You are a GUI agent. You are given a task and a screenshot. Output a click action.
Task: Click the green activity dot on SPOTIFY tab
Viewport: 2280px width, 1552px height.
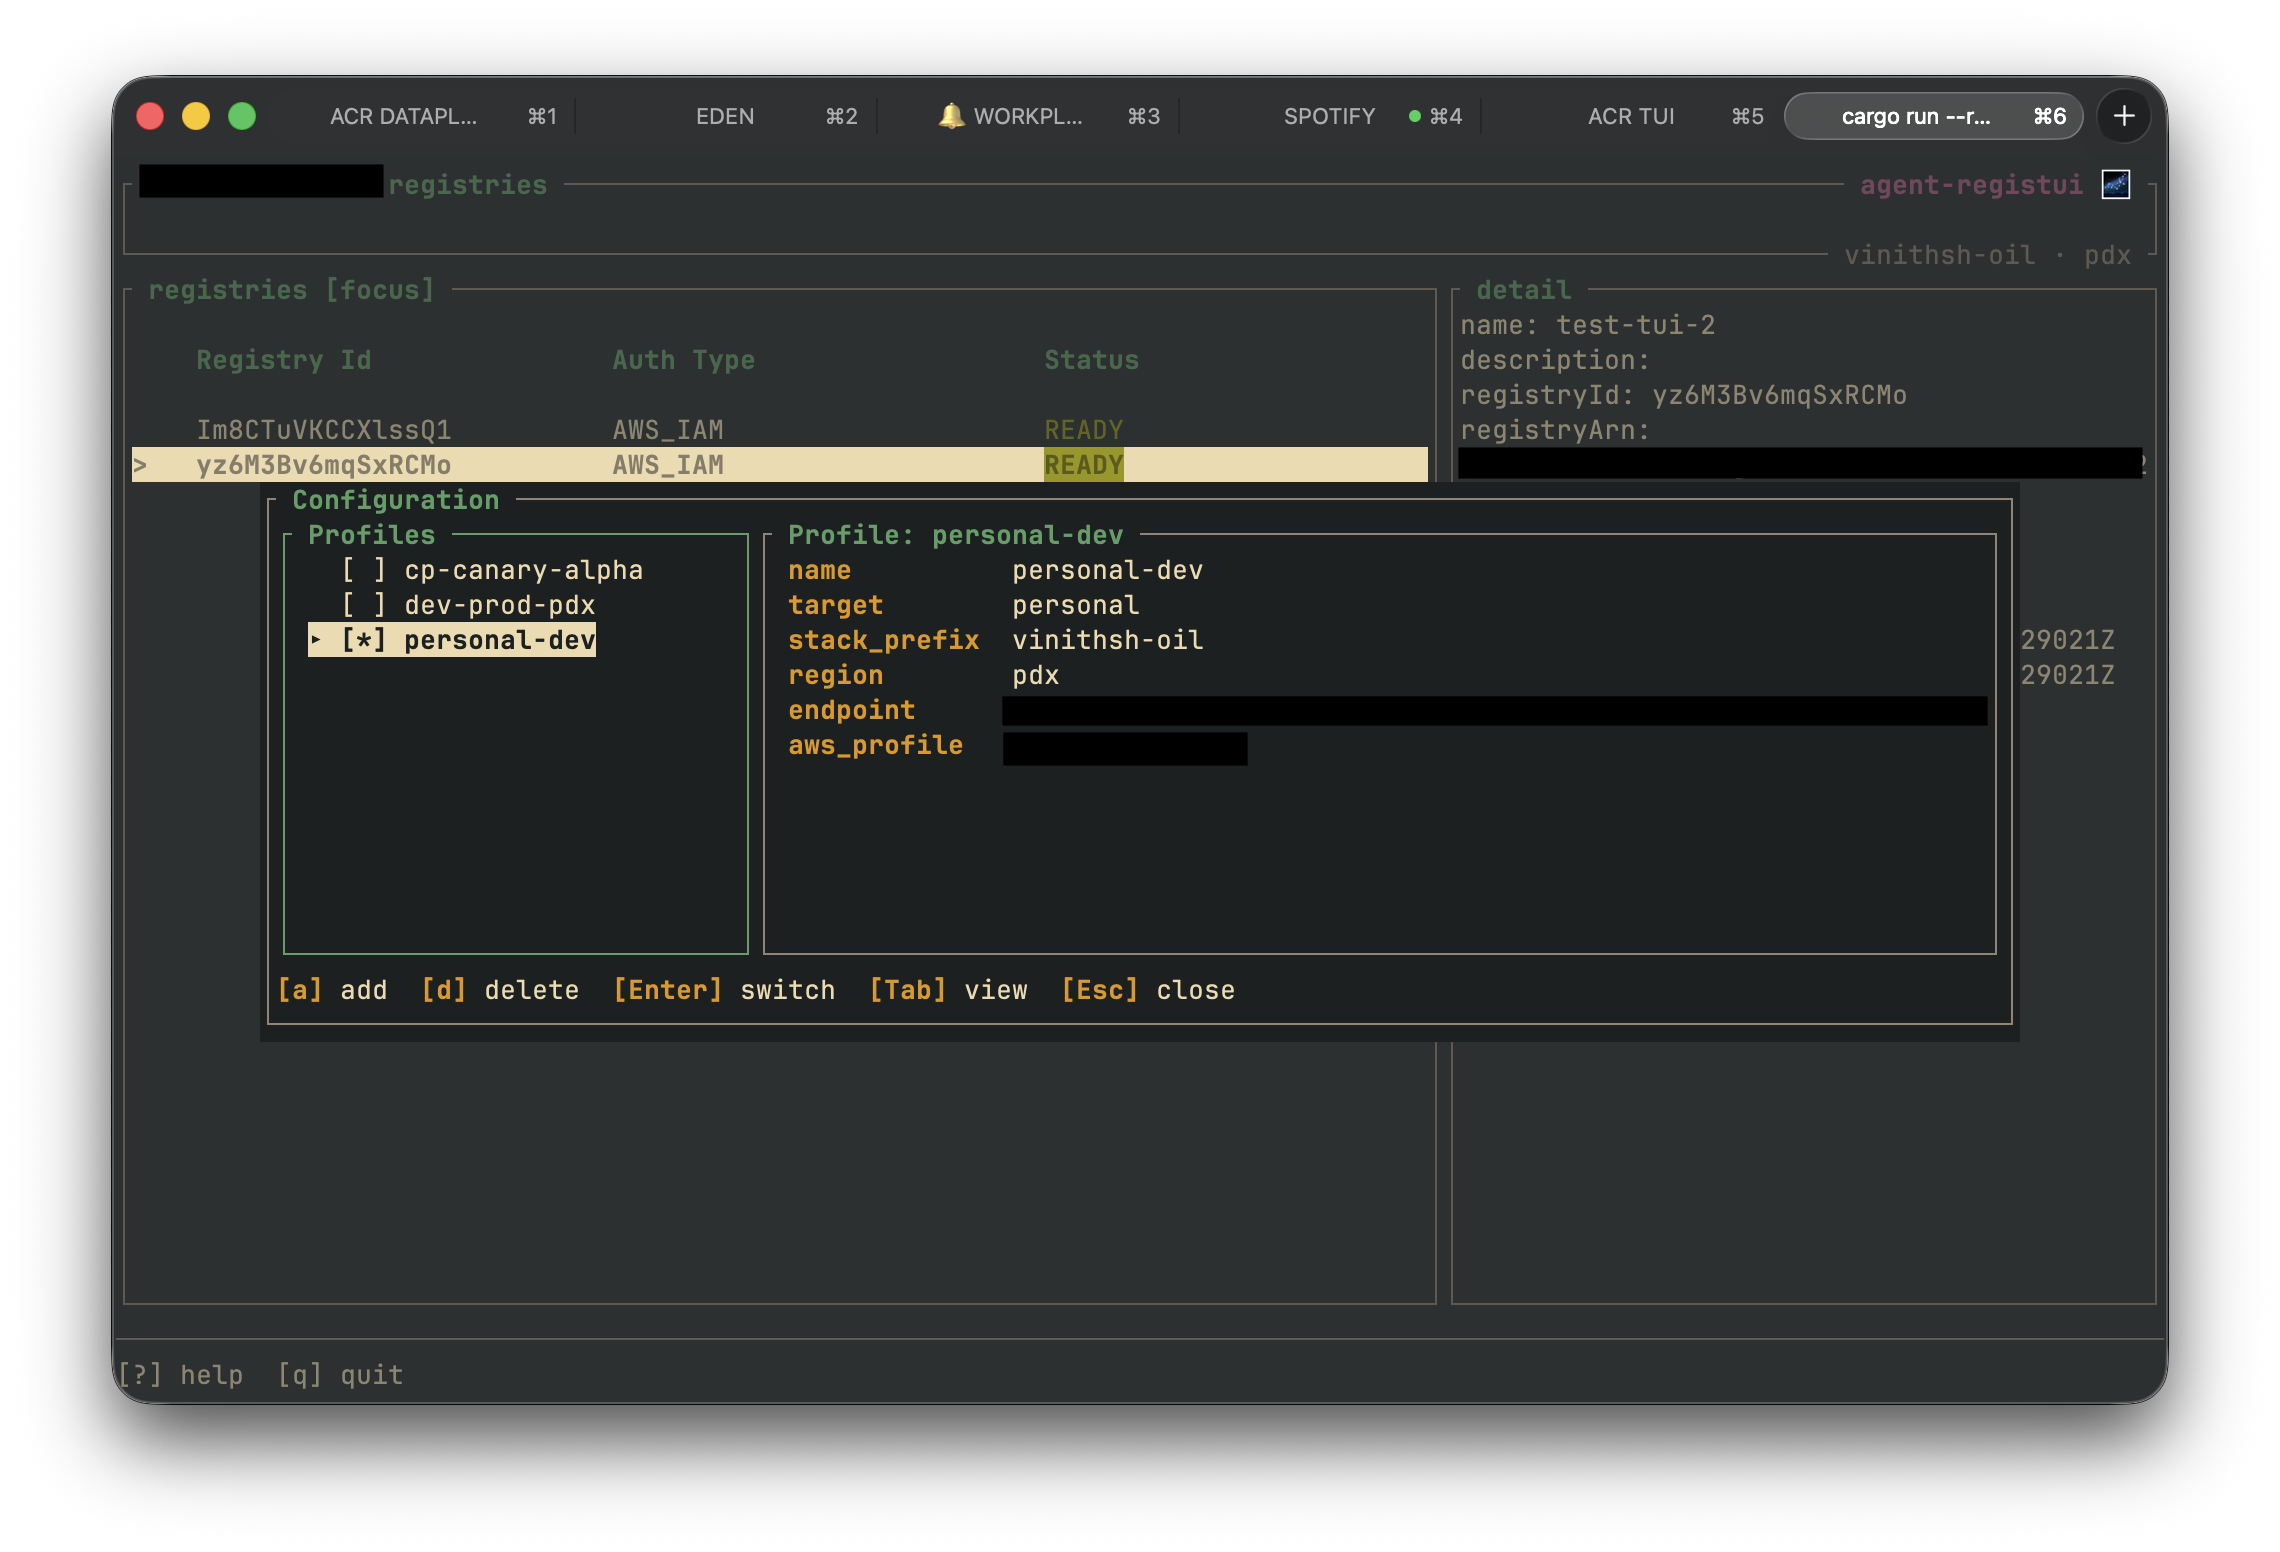(x=1414, y=116)
